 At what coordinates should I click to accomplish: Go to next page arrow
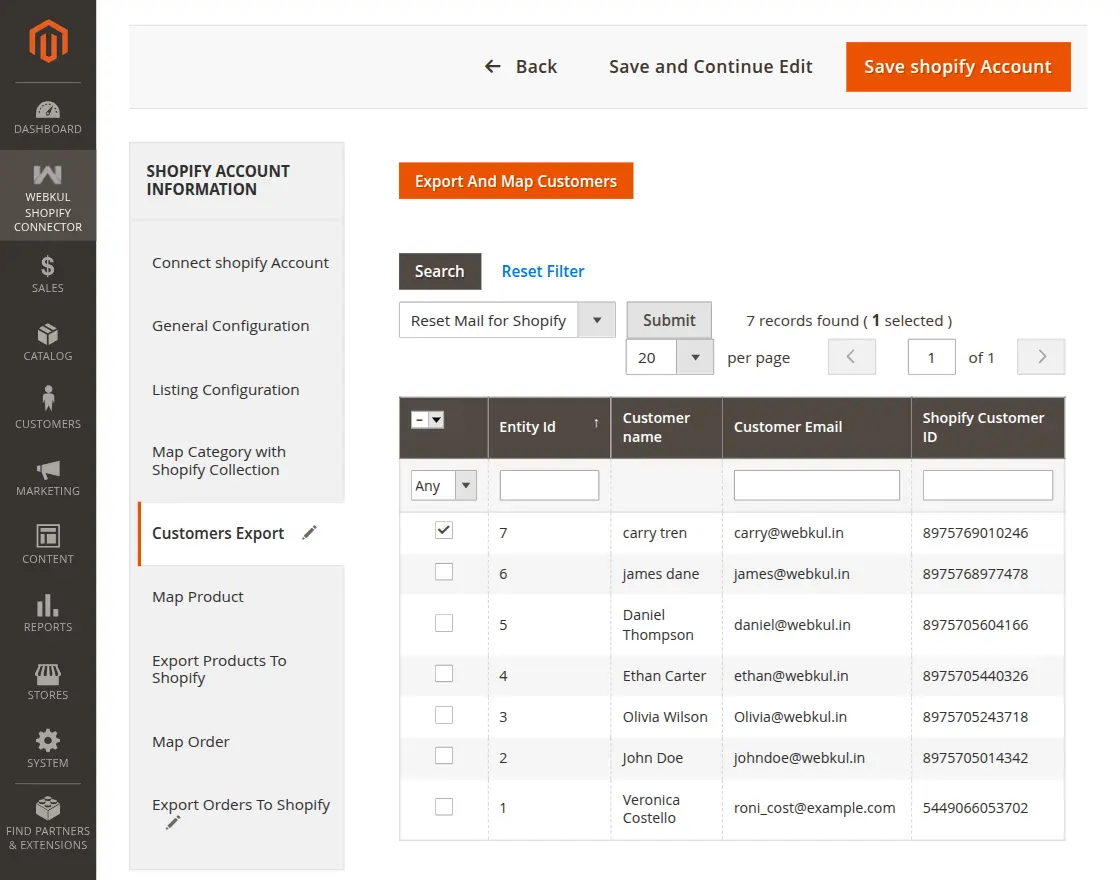tap(1041, 356)
